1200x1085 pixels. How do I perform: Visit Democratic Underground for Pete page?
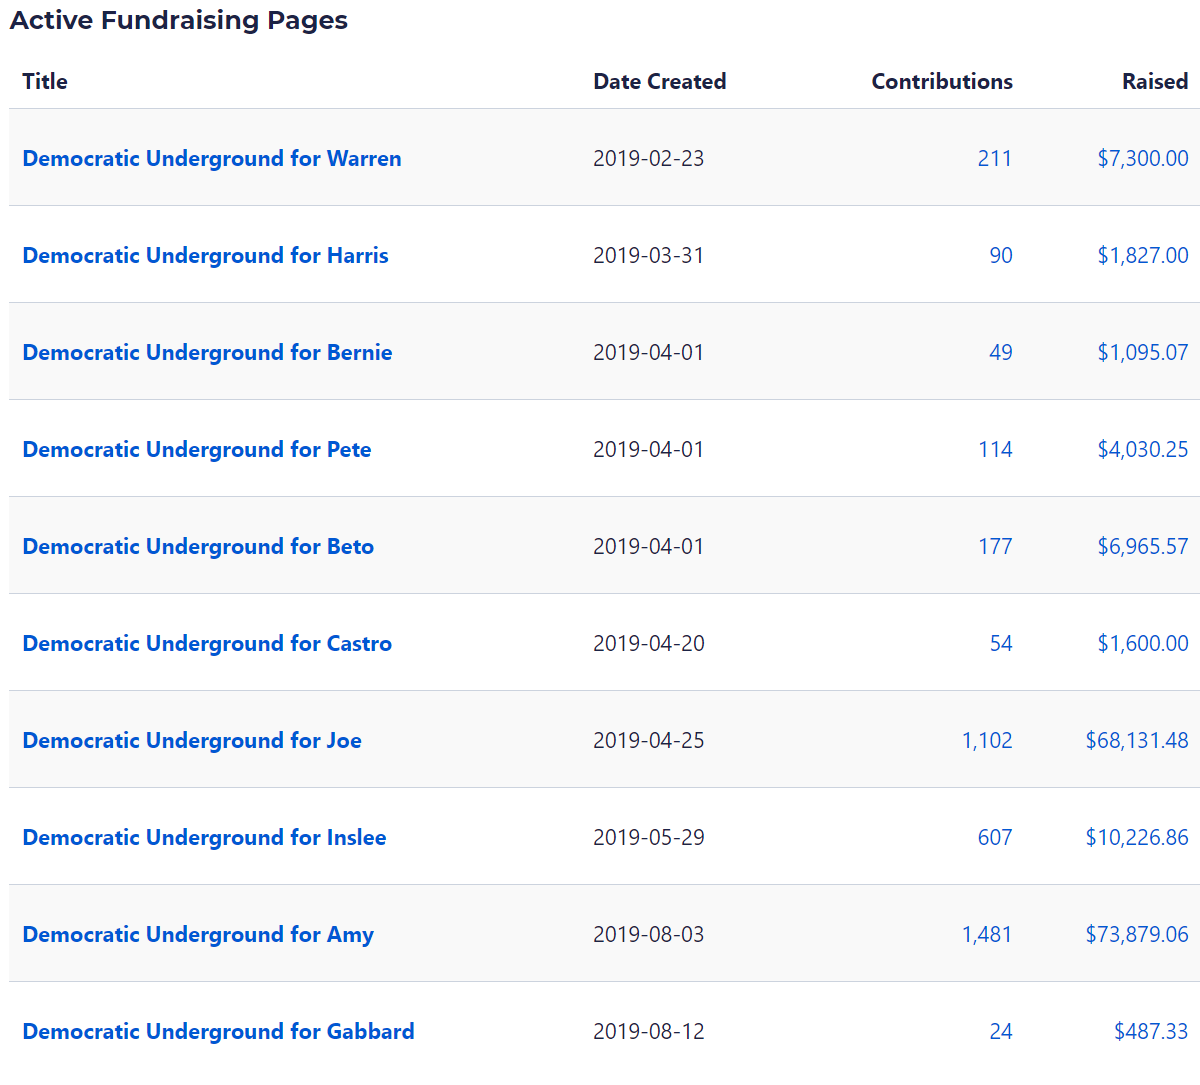(196, 449)
